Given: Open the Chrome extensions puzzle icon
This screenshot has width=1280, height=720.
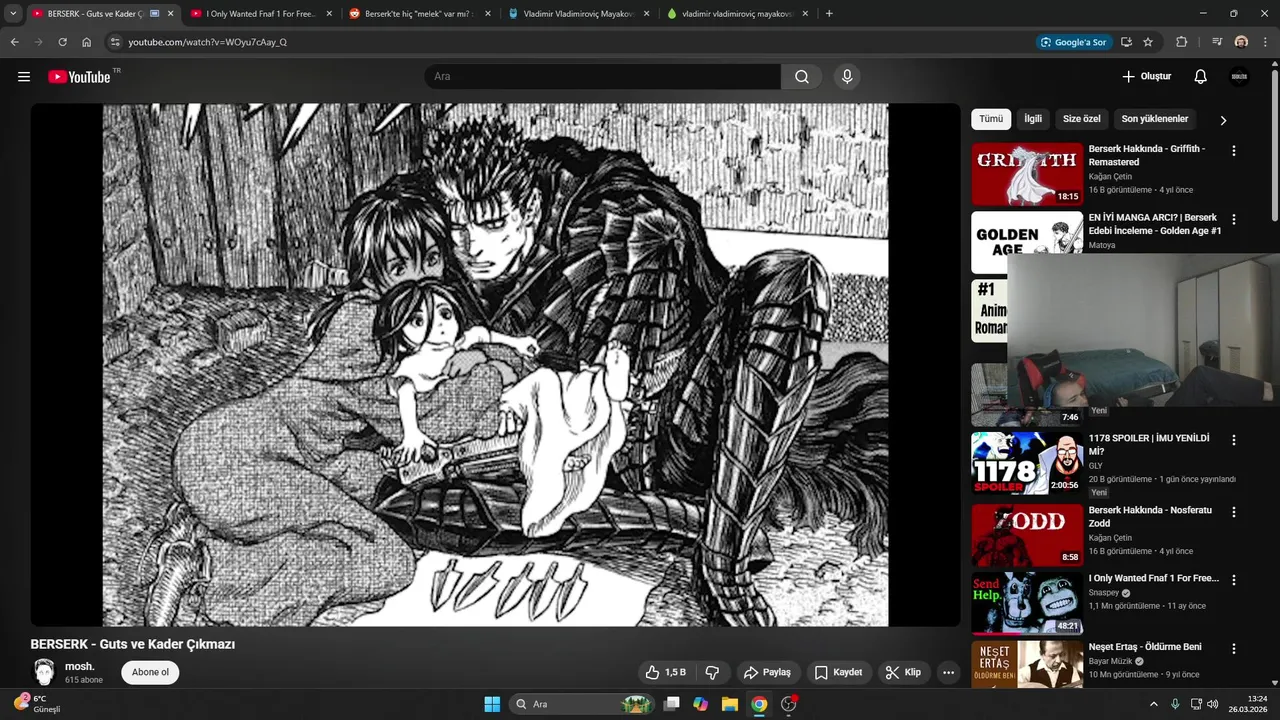Looking at the screenshot, I should pyautogui.click(x=1182, y=42).
